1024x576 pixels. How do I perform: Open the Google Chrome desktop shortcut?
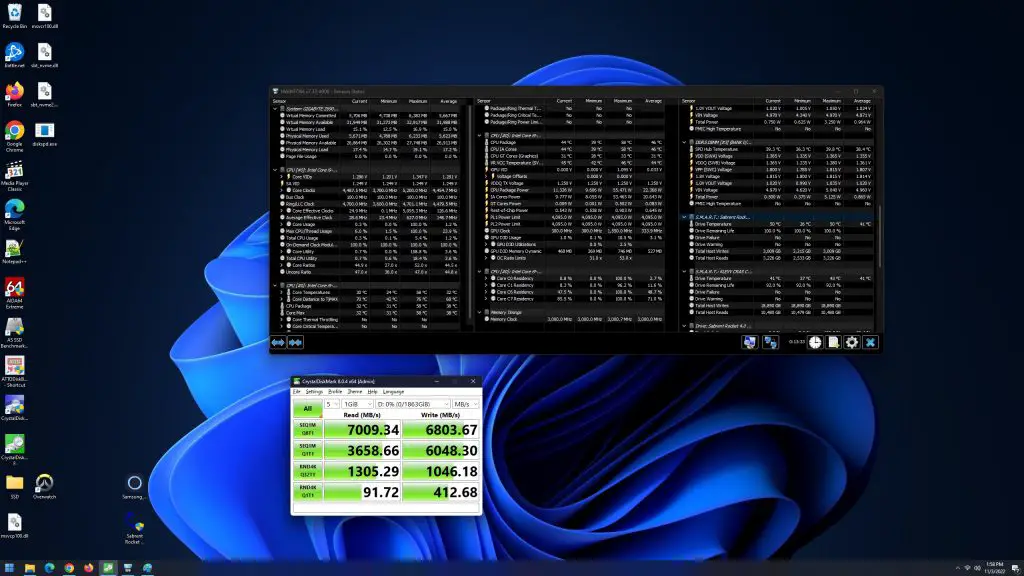click(14, 136)
